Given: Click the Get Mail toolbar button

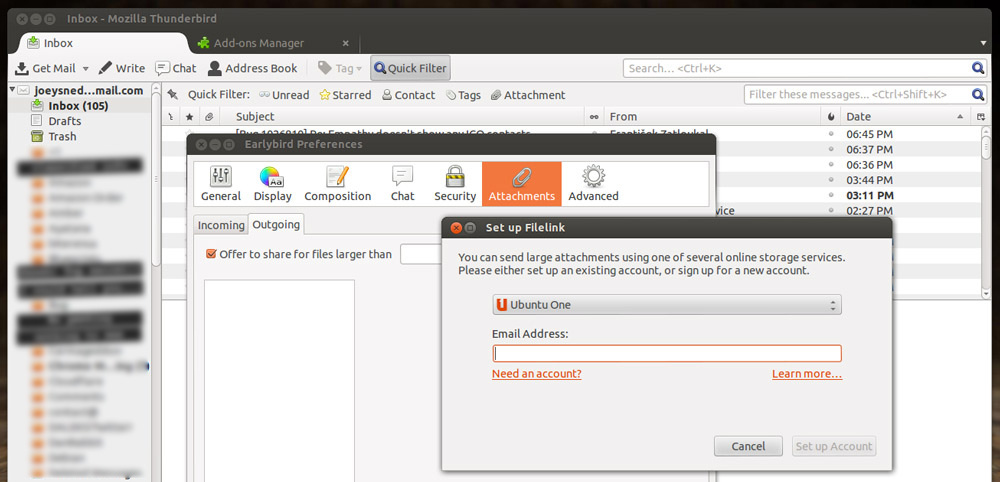Looking at the screenshot, I should click(x=45, y=68).
